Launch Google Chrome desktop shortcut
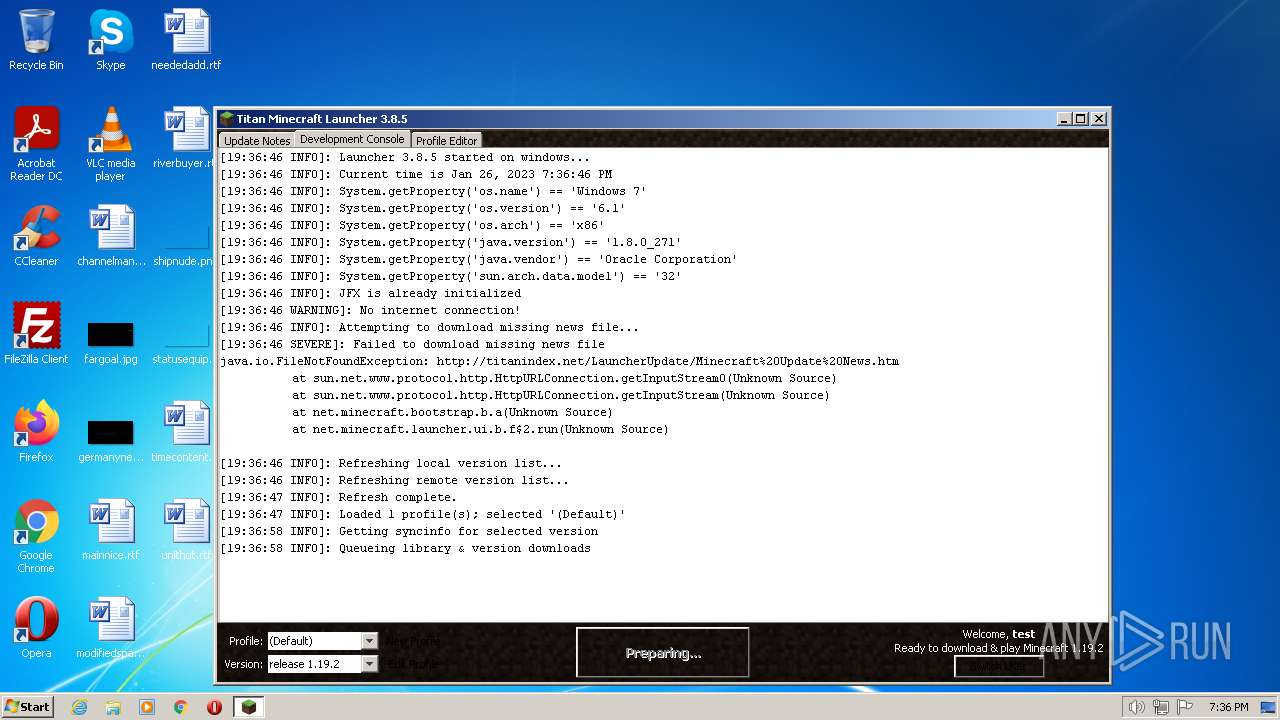 [x=36, y=536]
